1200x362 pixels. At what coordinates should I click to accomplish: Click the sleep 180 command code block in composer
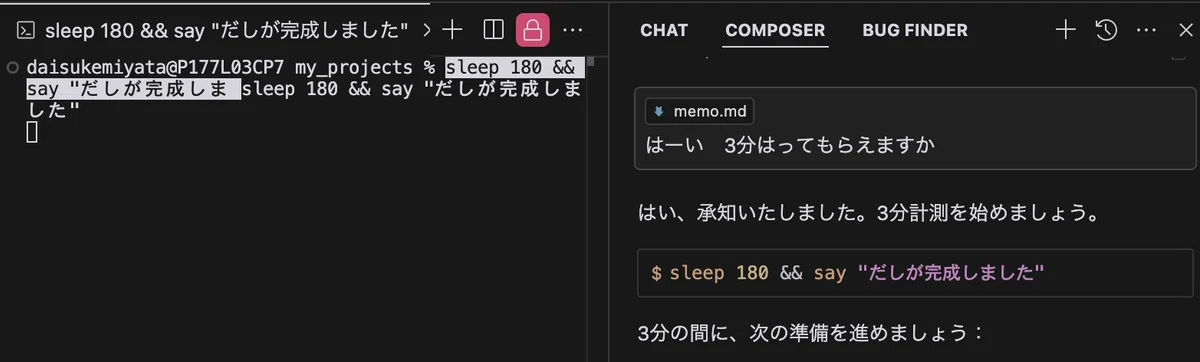pos(916,272)
